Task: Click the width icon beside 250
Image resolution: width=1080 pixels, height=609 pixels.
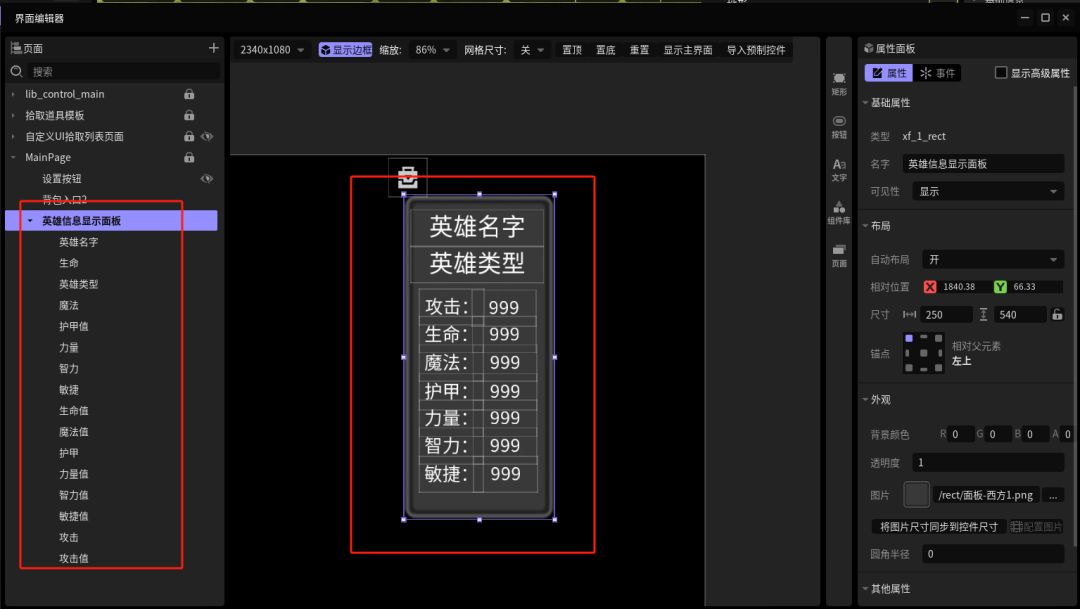Action: [x=909, y=315]
